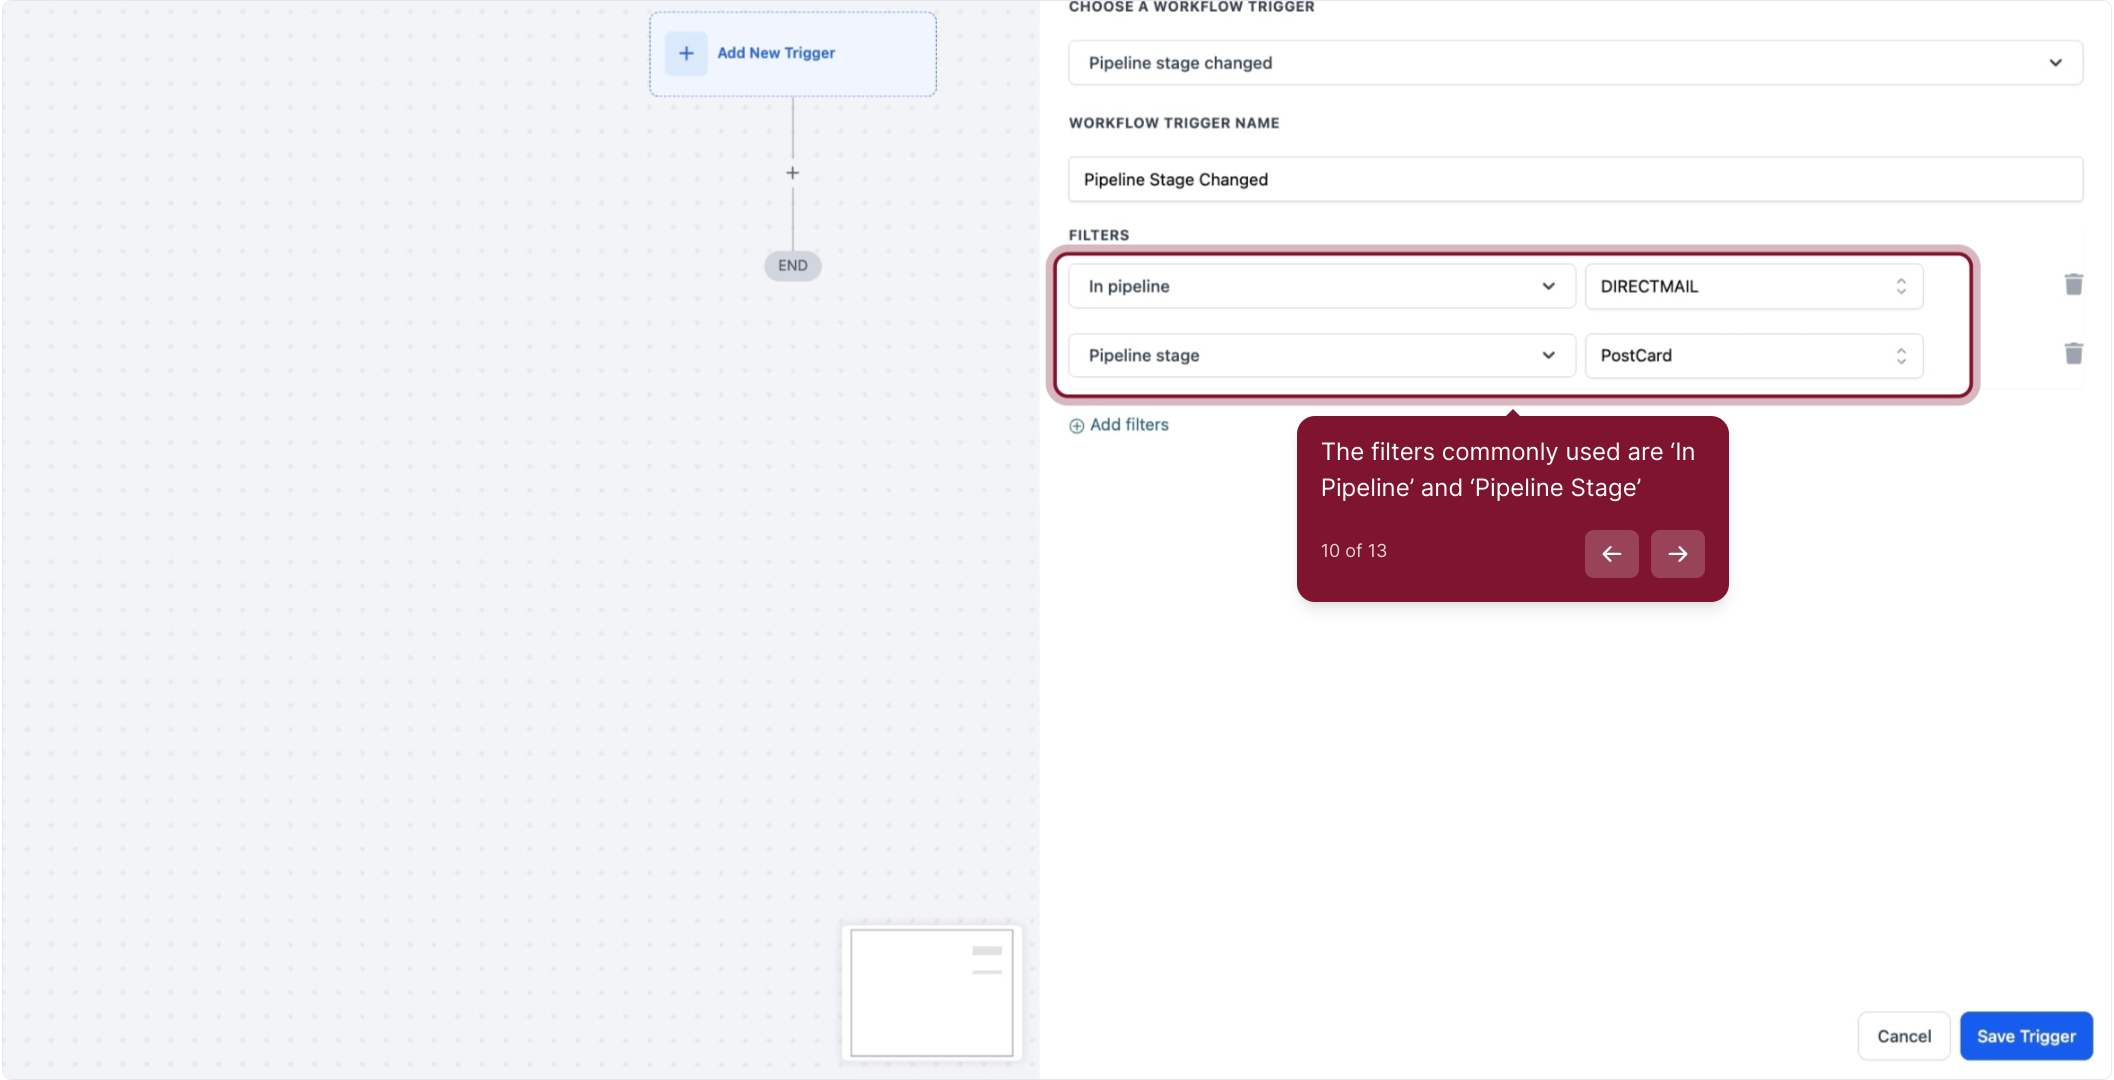Open the Pipeline stage filter type dropdown
This screenshot has height=1080, width=2114.
(1320, 356)
